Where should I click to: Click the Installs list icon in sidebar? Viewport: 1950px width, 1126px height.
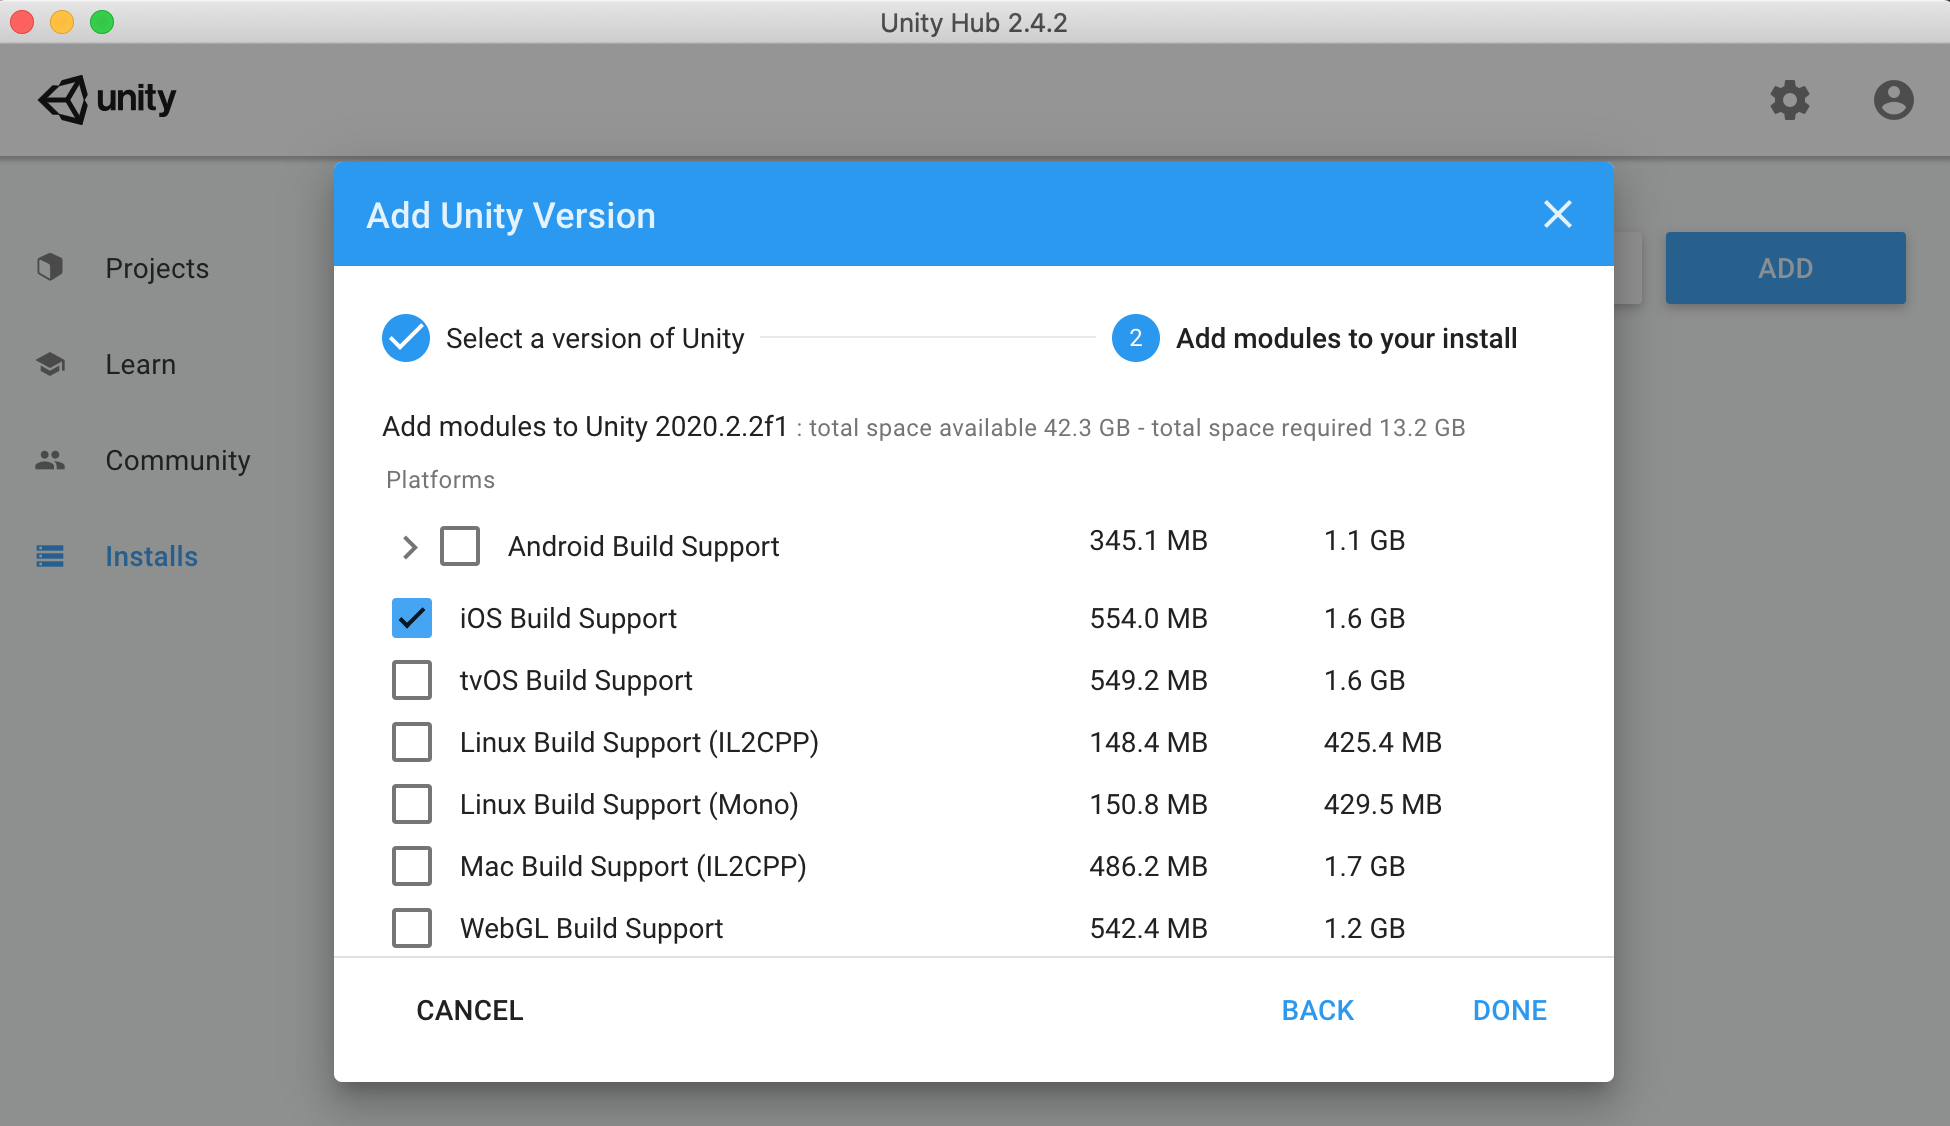click(x=50, y=556)
